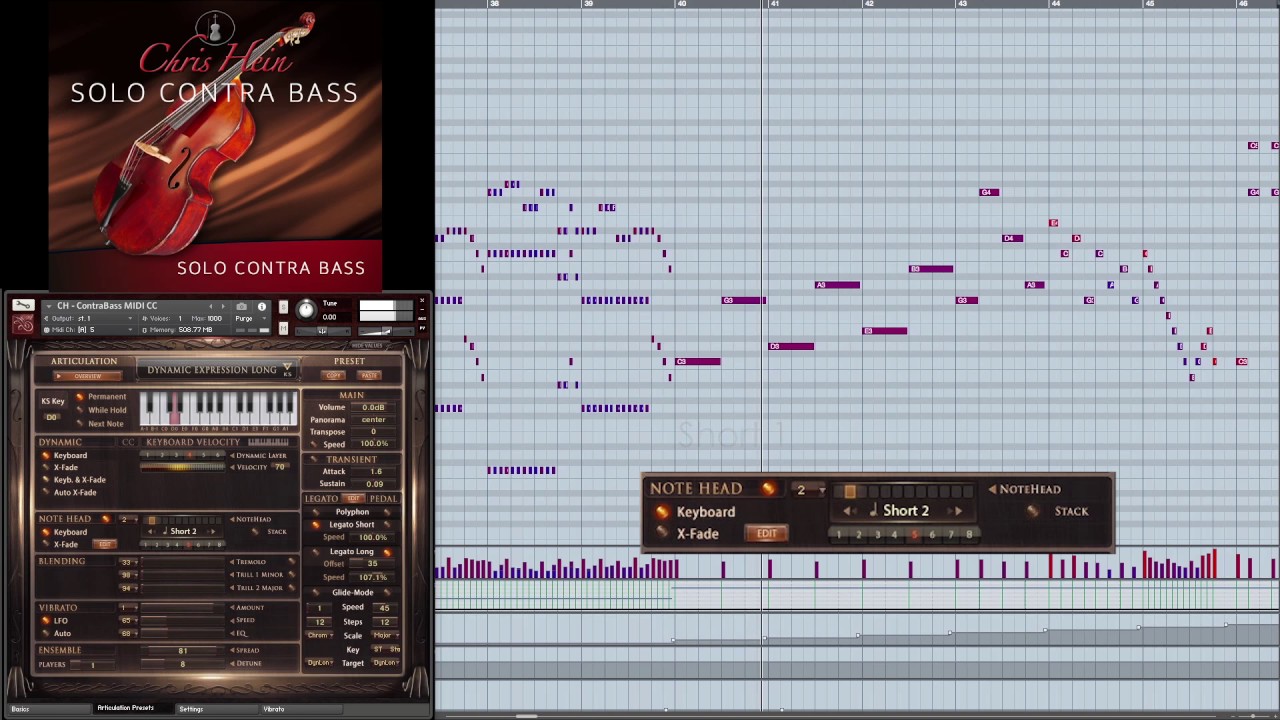Image resolution: width=1280 pixels, height=720 pixels.
Task: Click the ornament logo below the wrench
Action: [x=23, y=324]
